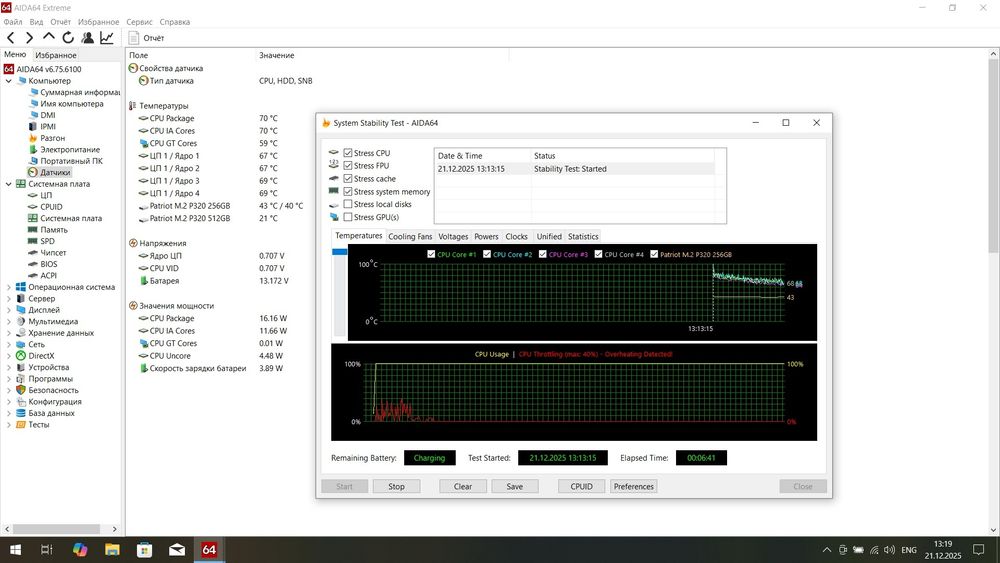Show hidden system tray icons chevron
Viewport: 1000px width, 563px height.
pyautogui.click(x=827, y=550)
